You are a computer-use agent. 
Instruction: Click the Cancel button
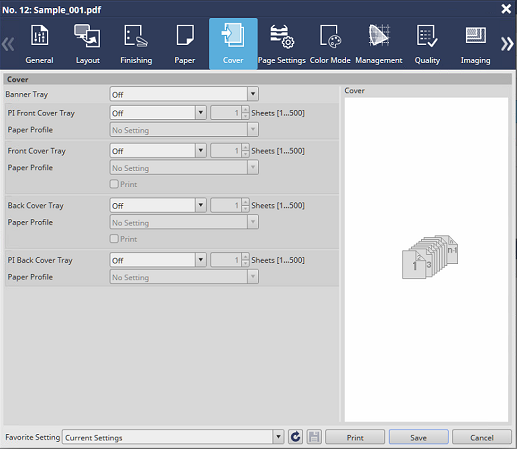pos(482,437)
